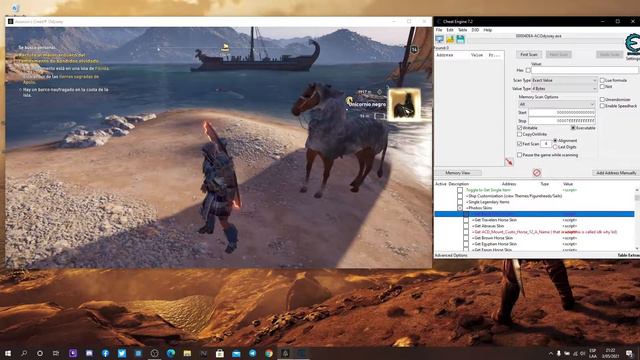Activate Get Brown Horse Skin checkbox

click(x=466, y=238)
